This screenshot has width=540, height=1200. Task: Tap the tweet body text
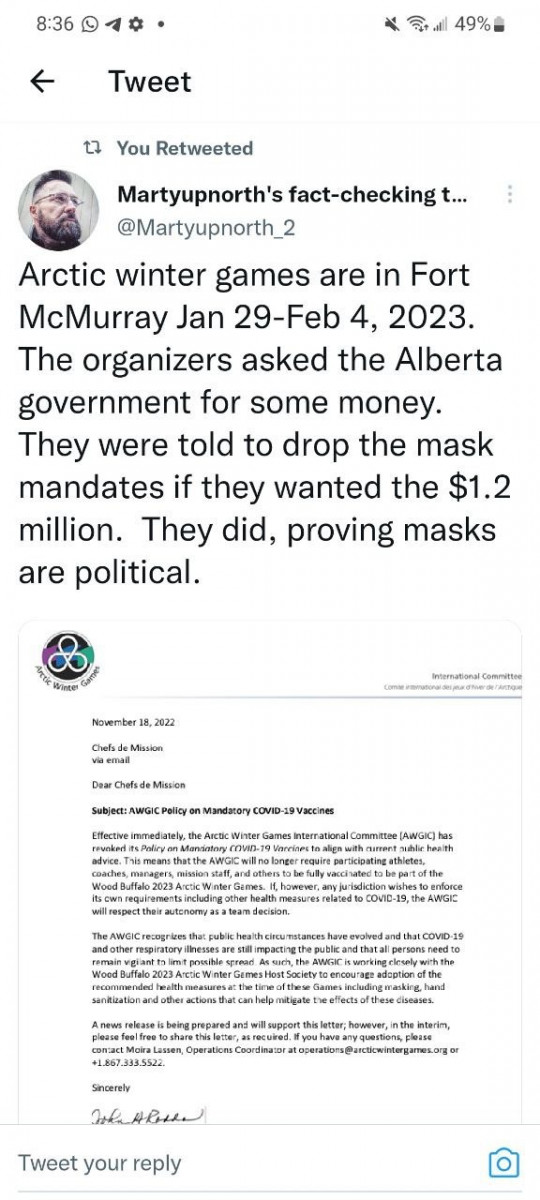click(262, 424)
